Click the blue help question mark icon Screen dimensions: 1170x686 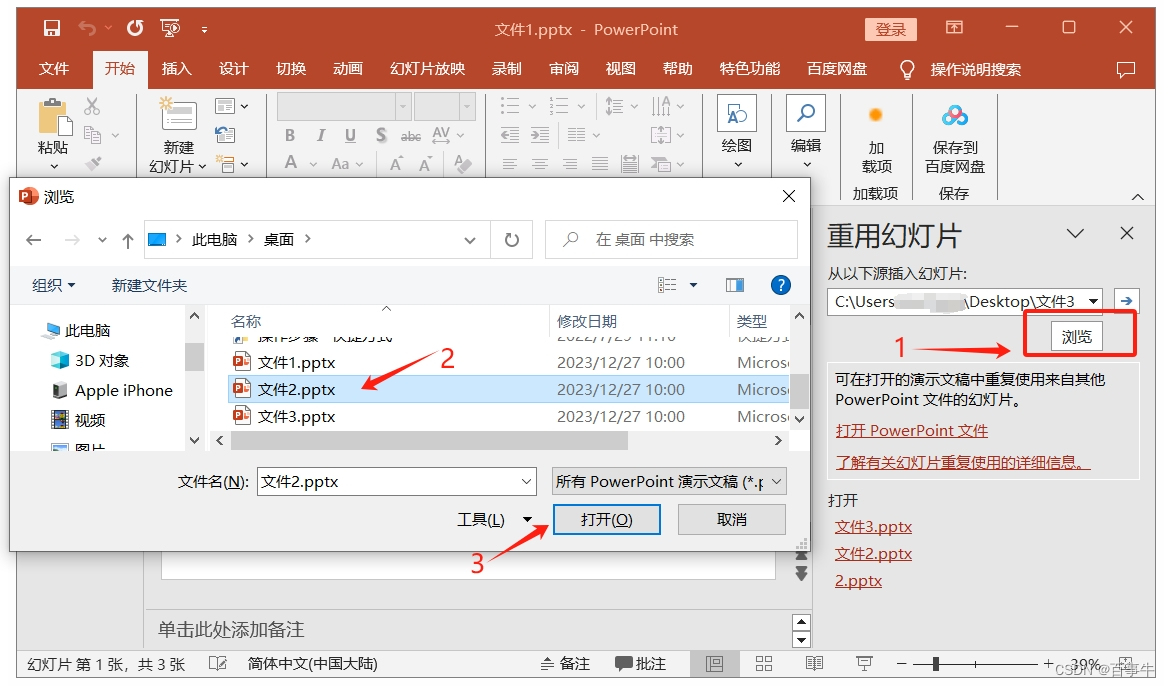780,285
